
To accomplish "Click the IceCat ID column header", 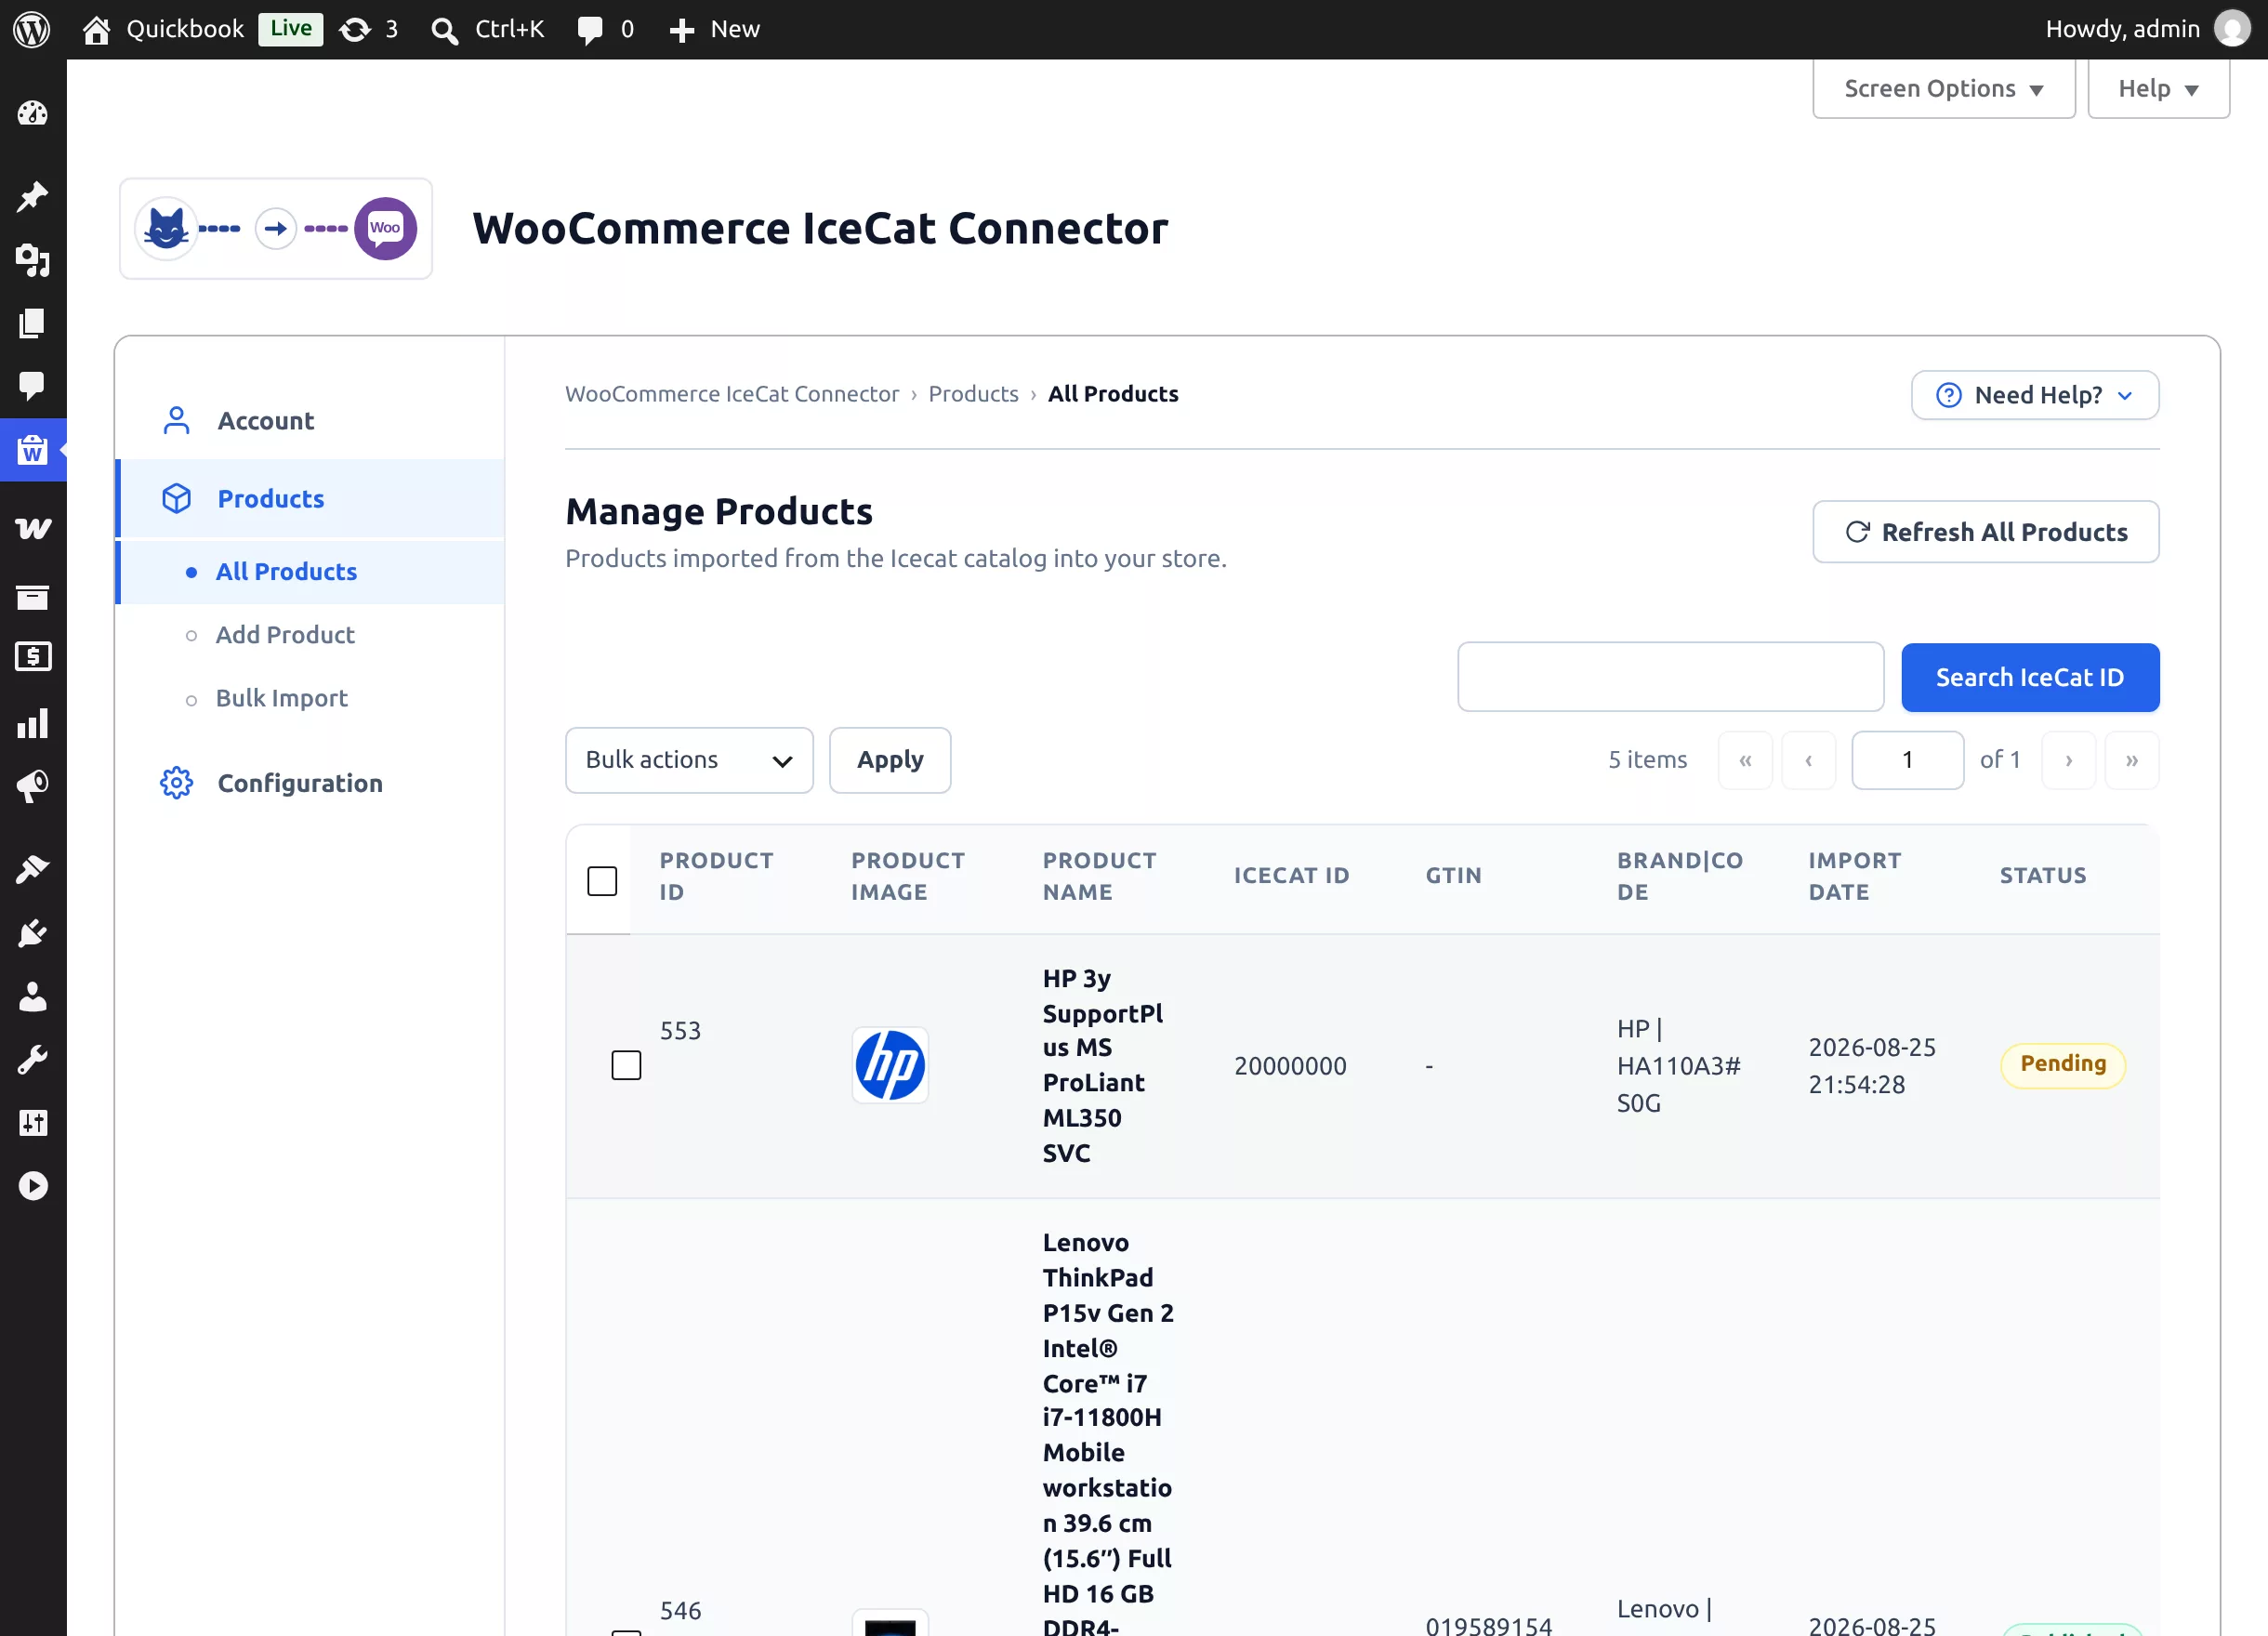I will pos(1291,876).
